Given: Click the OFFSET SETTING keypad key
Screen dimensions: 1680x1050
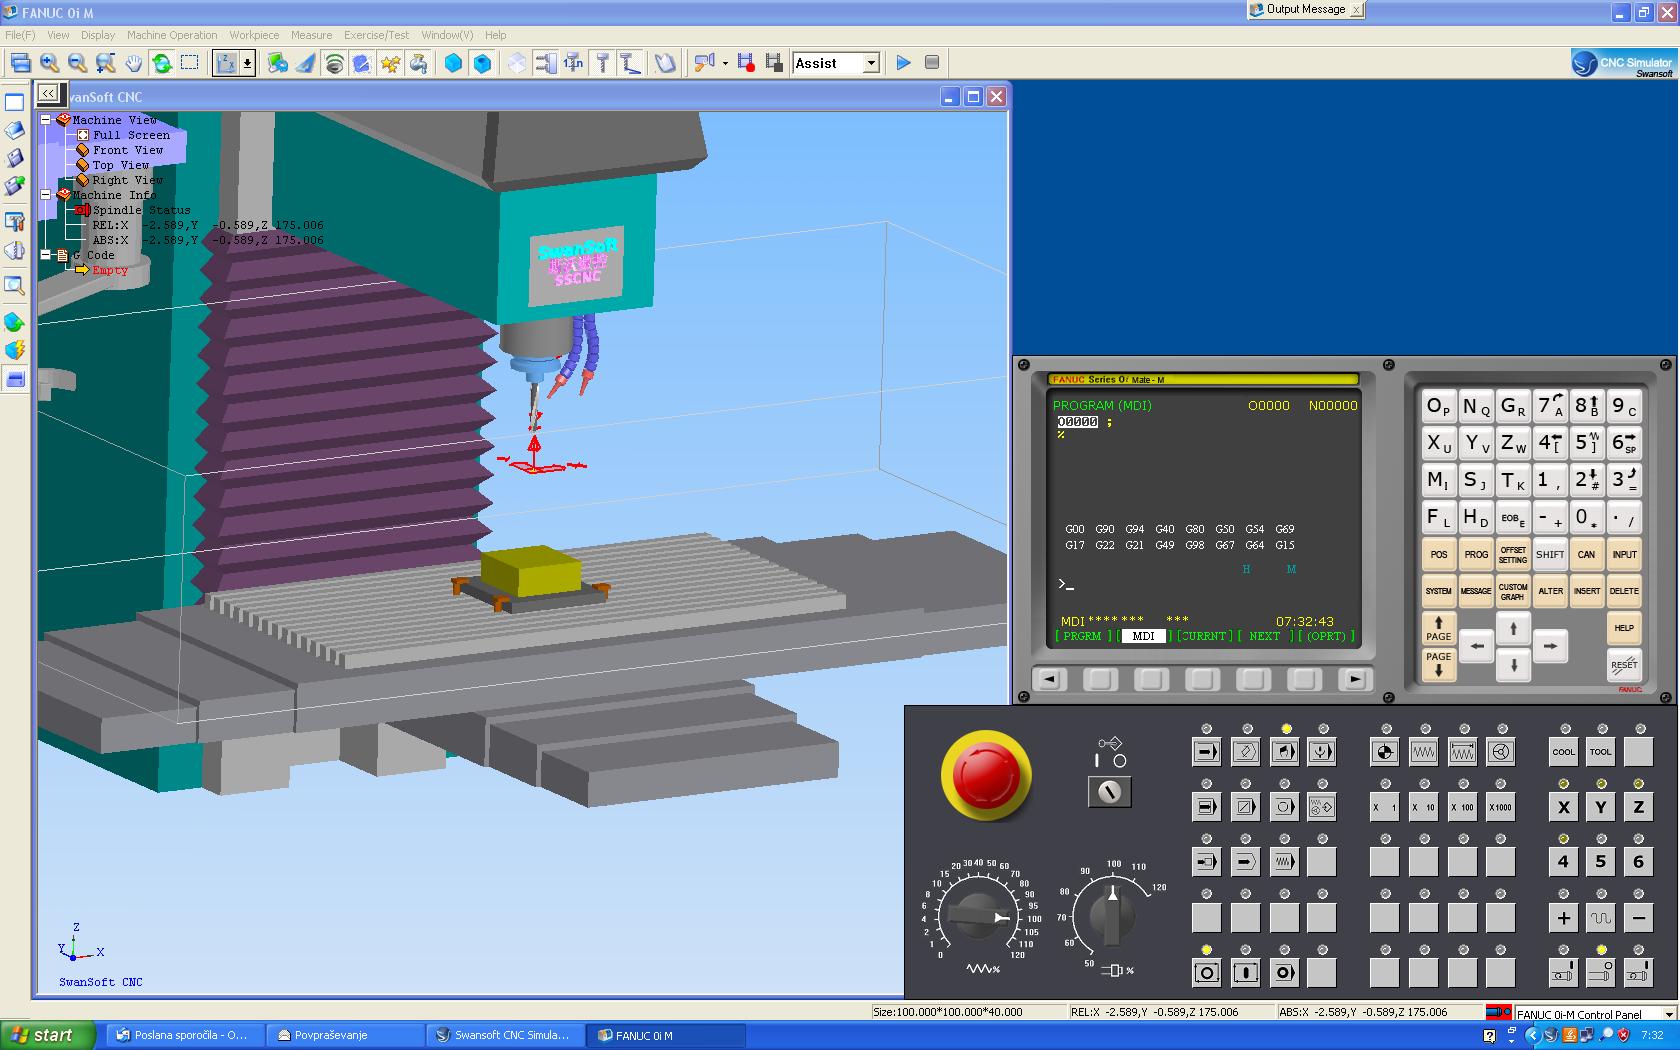Looking at the screenshot, I should [x=1513, y=554].
